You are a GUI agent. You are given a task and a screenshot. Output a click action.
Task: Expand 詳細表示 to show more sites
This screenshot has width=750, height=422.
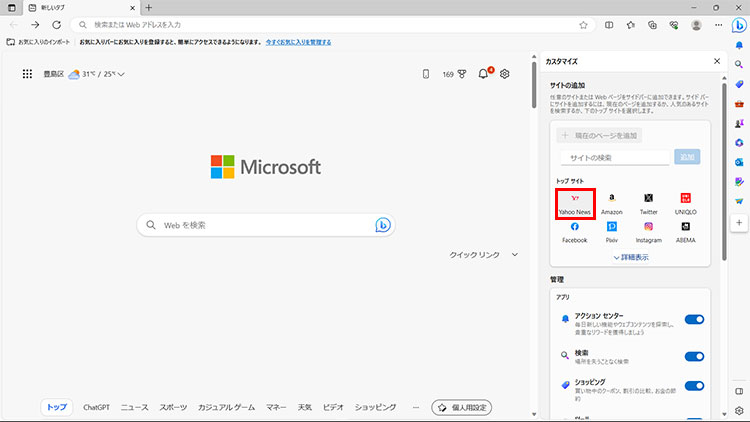[630, 257]
